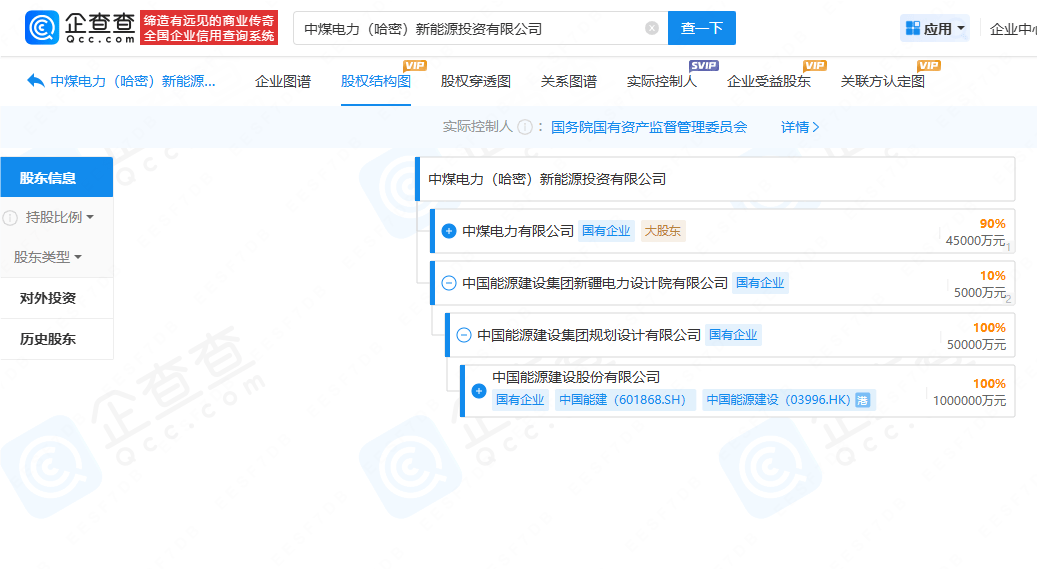The height and width of the screenshot is (569, 1037).
Task: Open the 应用 dropdown menu
Action: point(935,28)
